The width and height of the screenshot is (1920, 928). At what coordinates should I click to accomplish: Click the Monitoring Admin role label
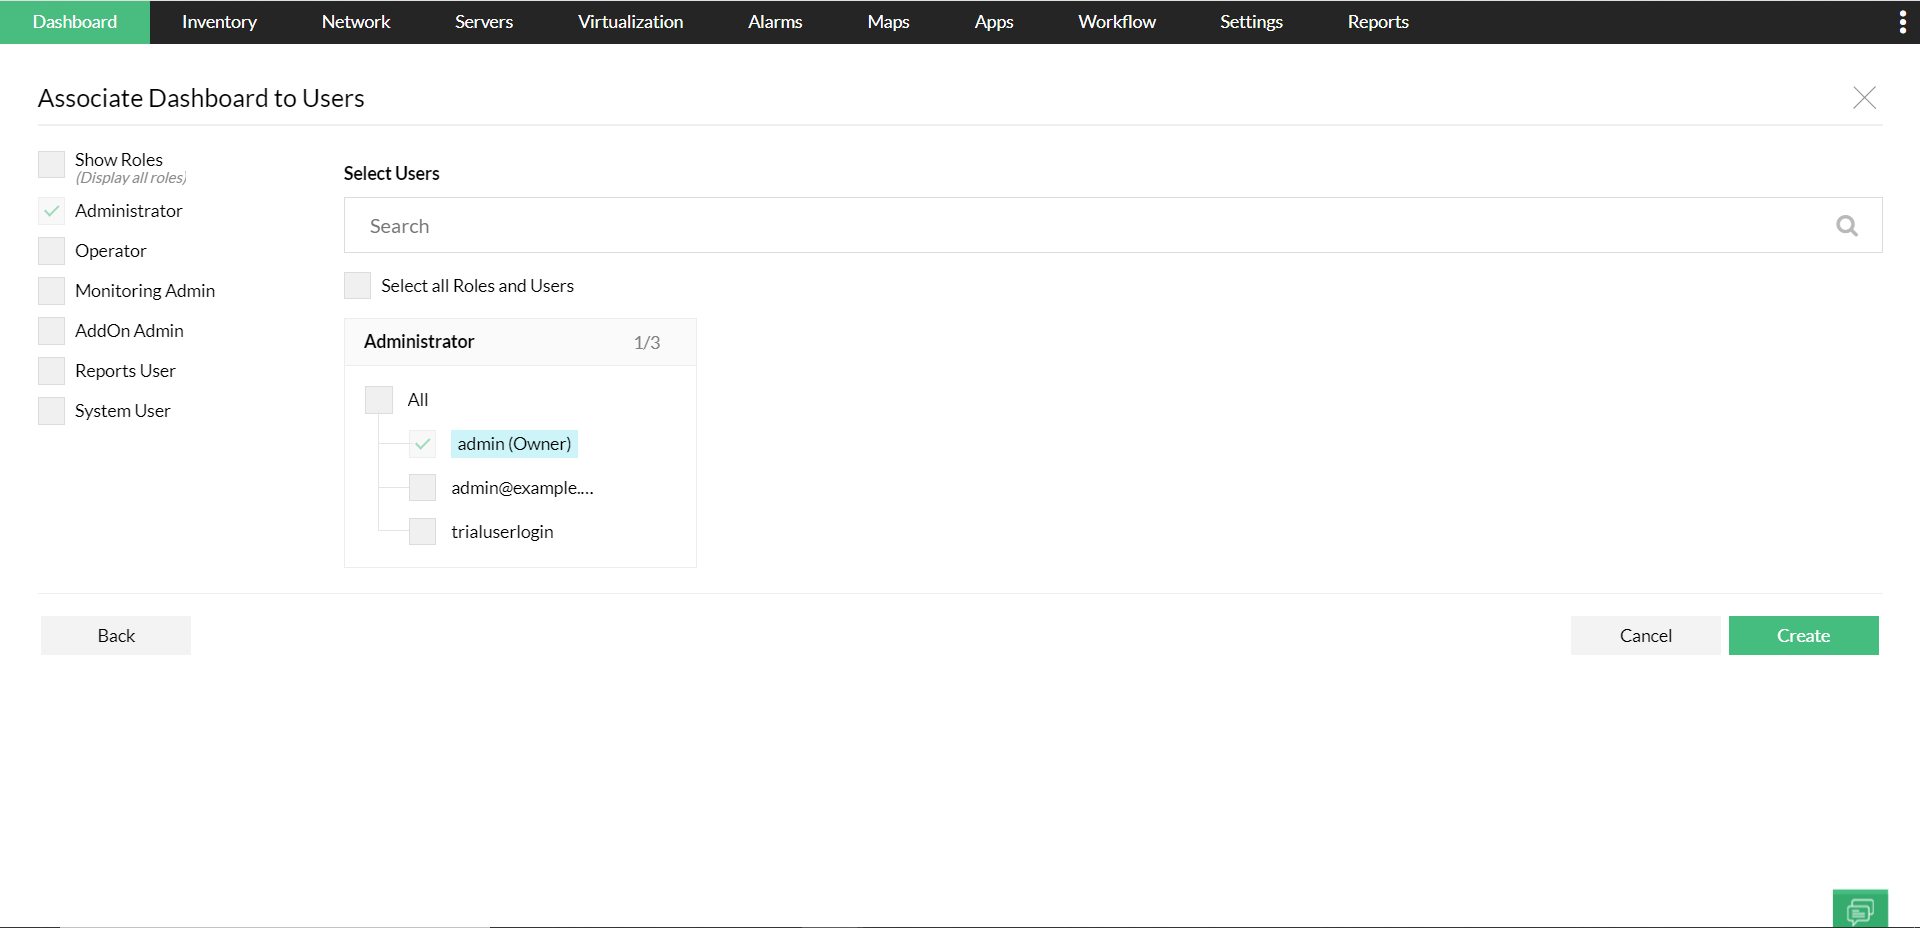(x=145, y=291)
